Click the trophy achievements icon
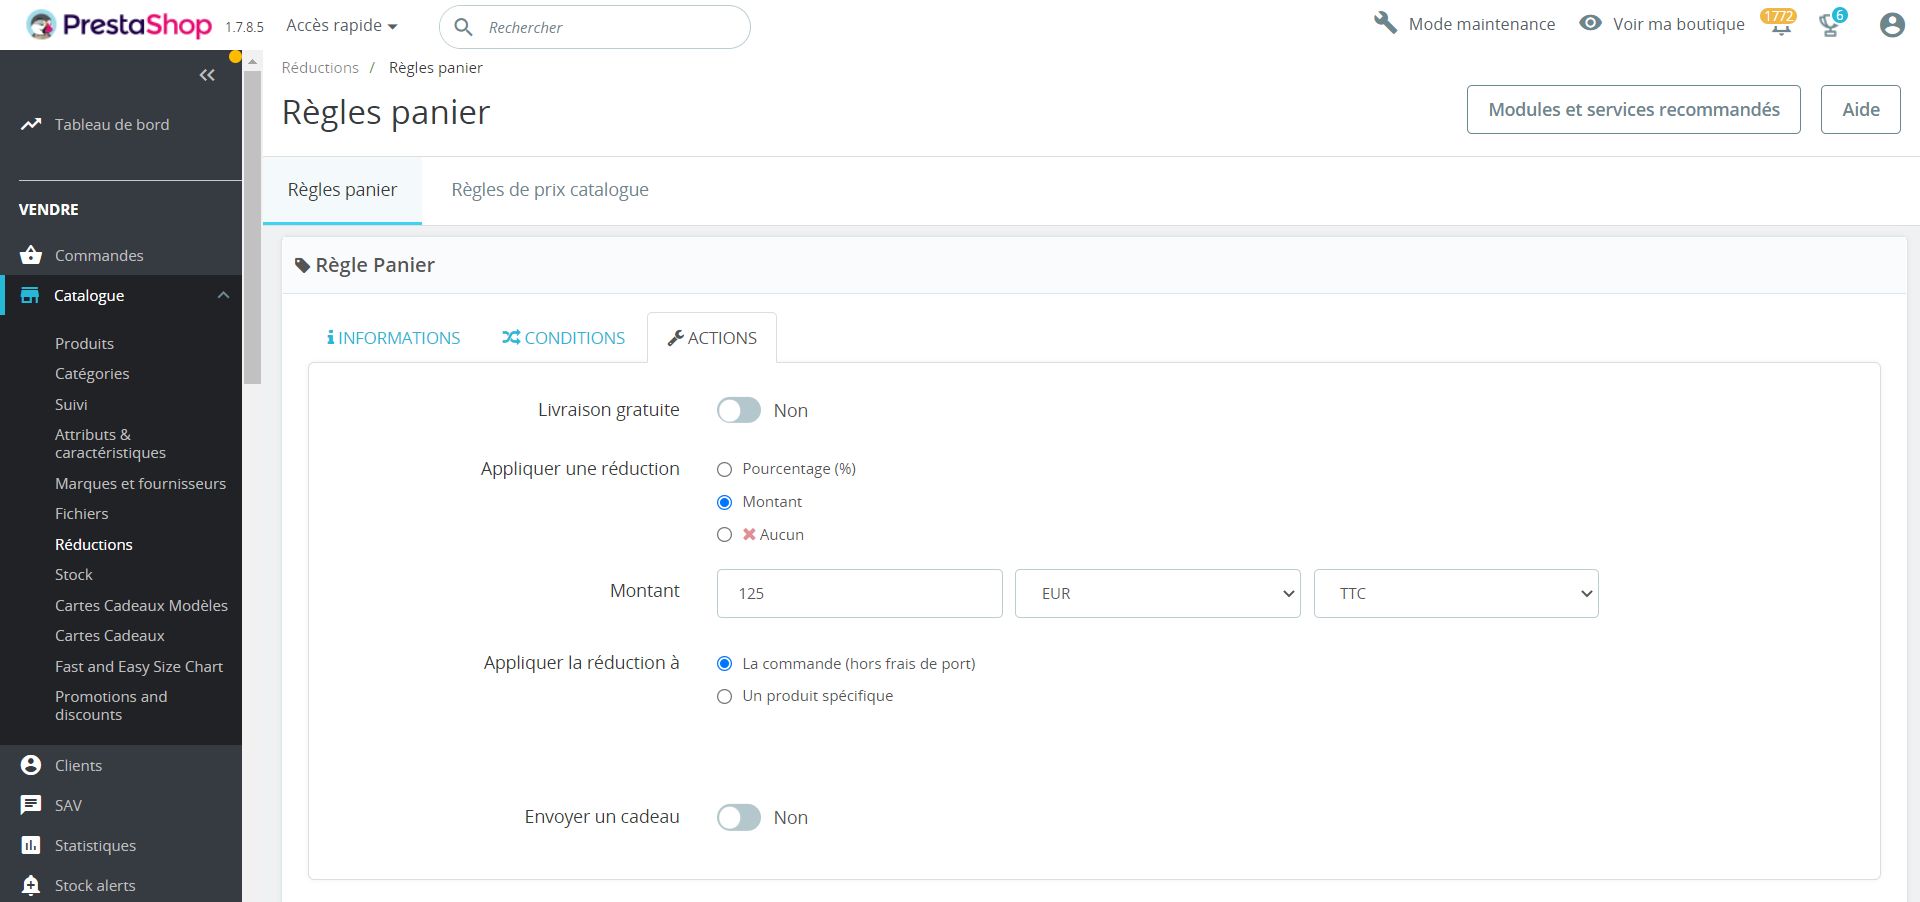 pos(1830,26)
